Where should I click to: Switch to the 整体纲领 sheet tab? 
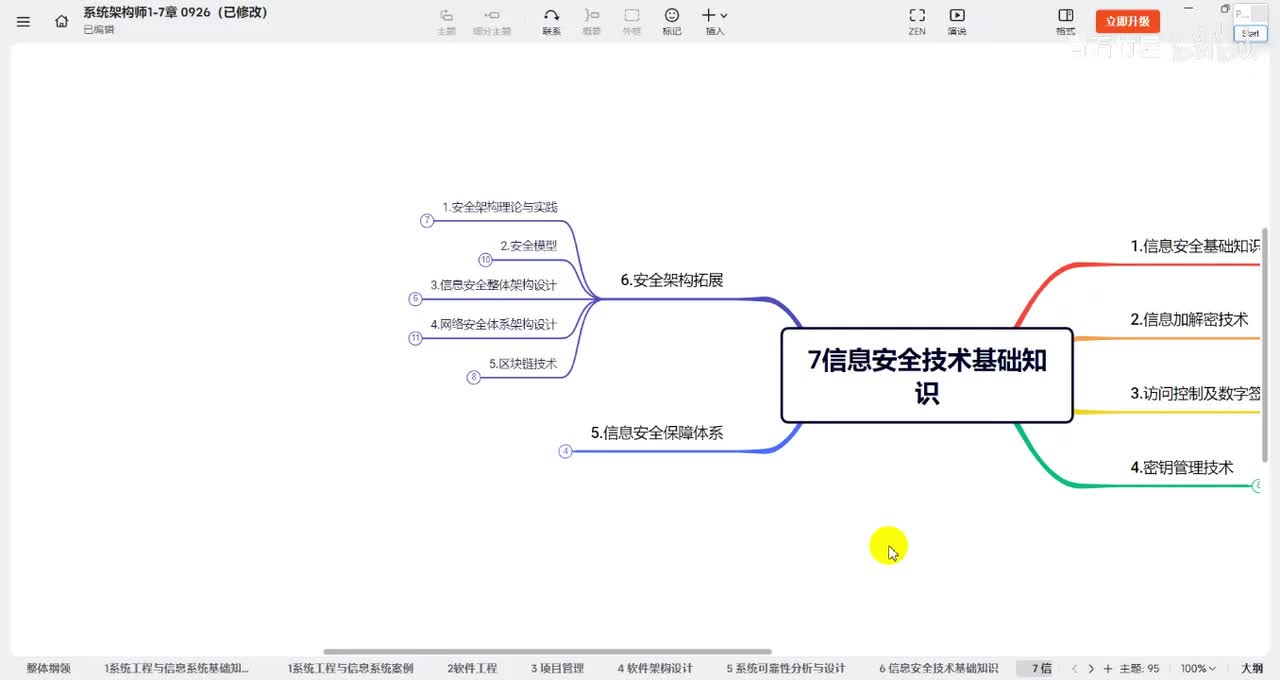pyautogui.click(x=48, y=668)
